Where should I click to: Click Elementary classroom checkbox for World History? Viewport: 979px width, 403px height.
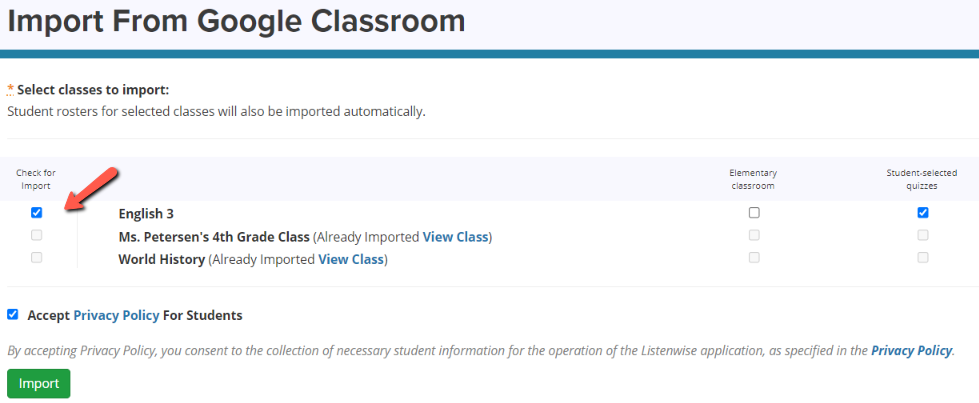coord(754,257)
